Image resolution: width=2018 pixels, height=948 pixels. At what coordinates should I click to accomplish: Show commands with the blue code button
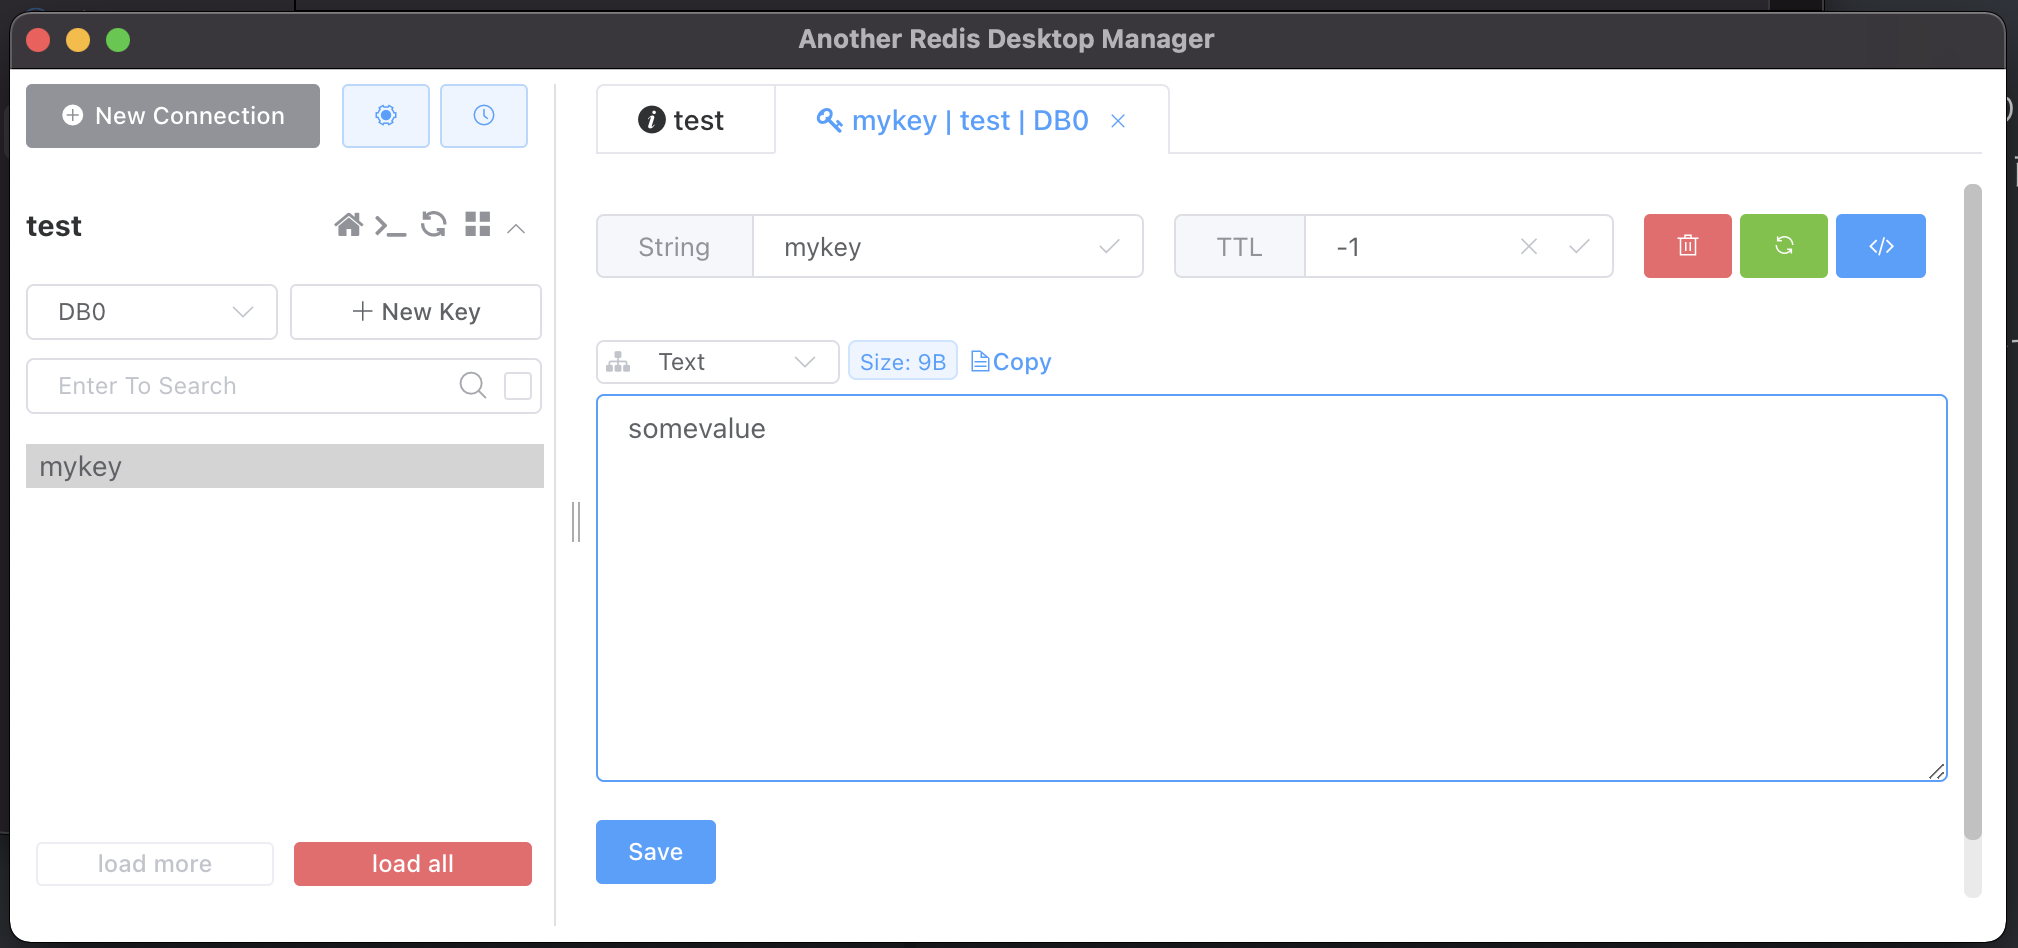(x=1880, y=246)
